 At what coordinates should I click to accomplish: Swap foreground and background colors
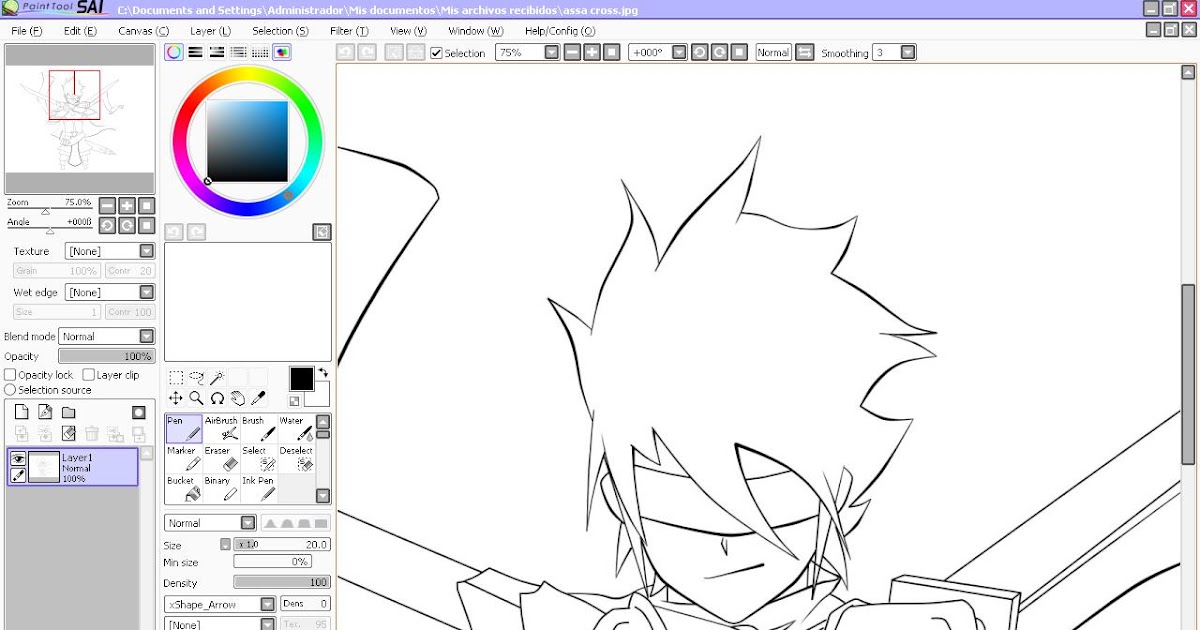click(x=323, y=373)
